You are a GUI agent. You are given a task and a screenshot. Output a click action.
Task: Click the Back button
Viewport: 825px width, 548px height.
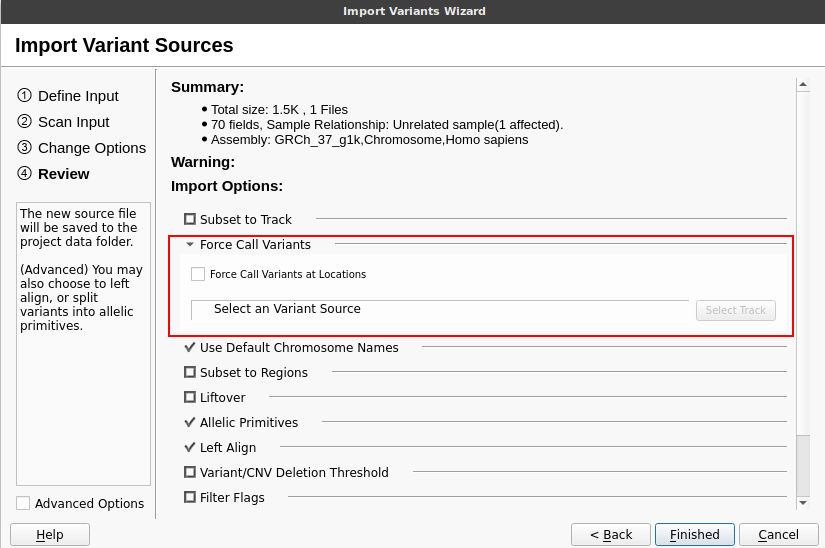coord(611,534)
